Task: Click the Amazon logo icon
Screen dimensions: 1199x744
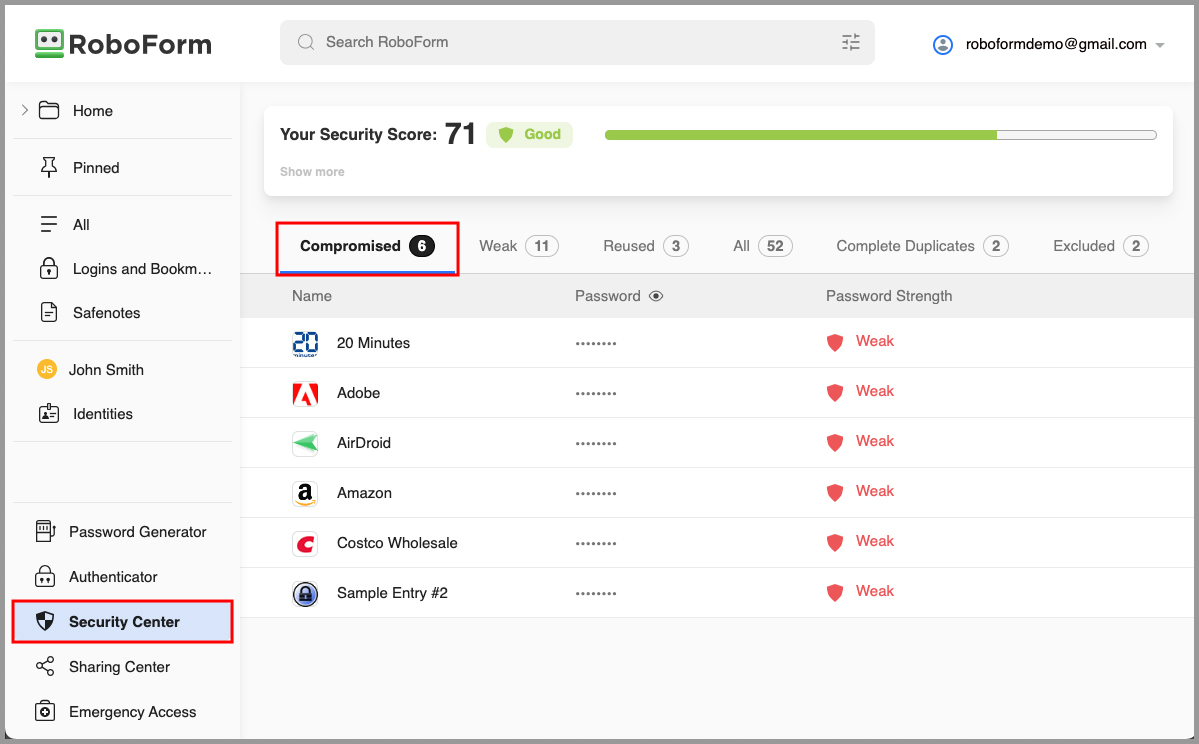Action: (x=305, y=493)
